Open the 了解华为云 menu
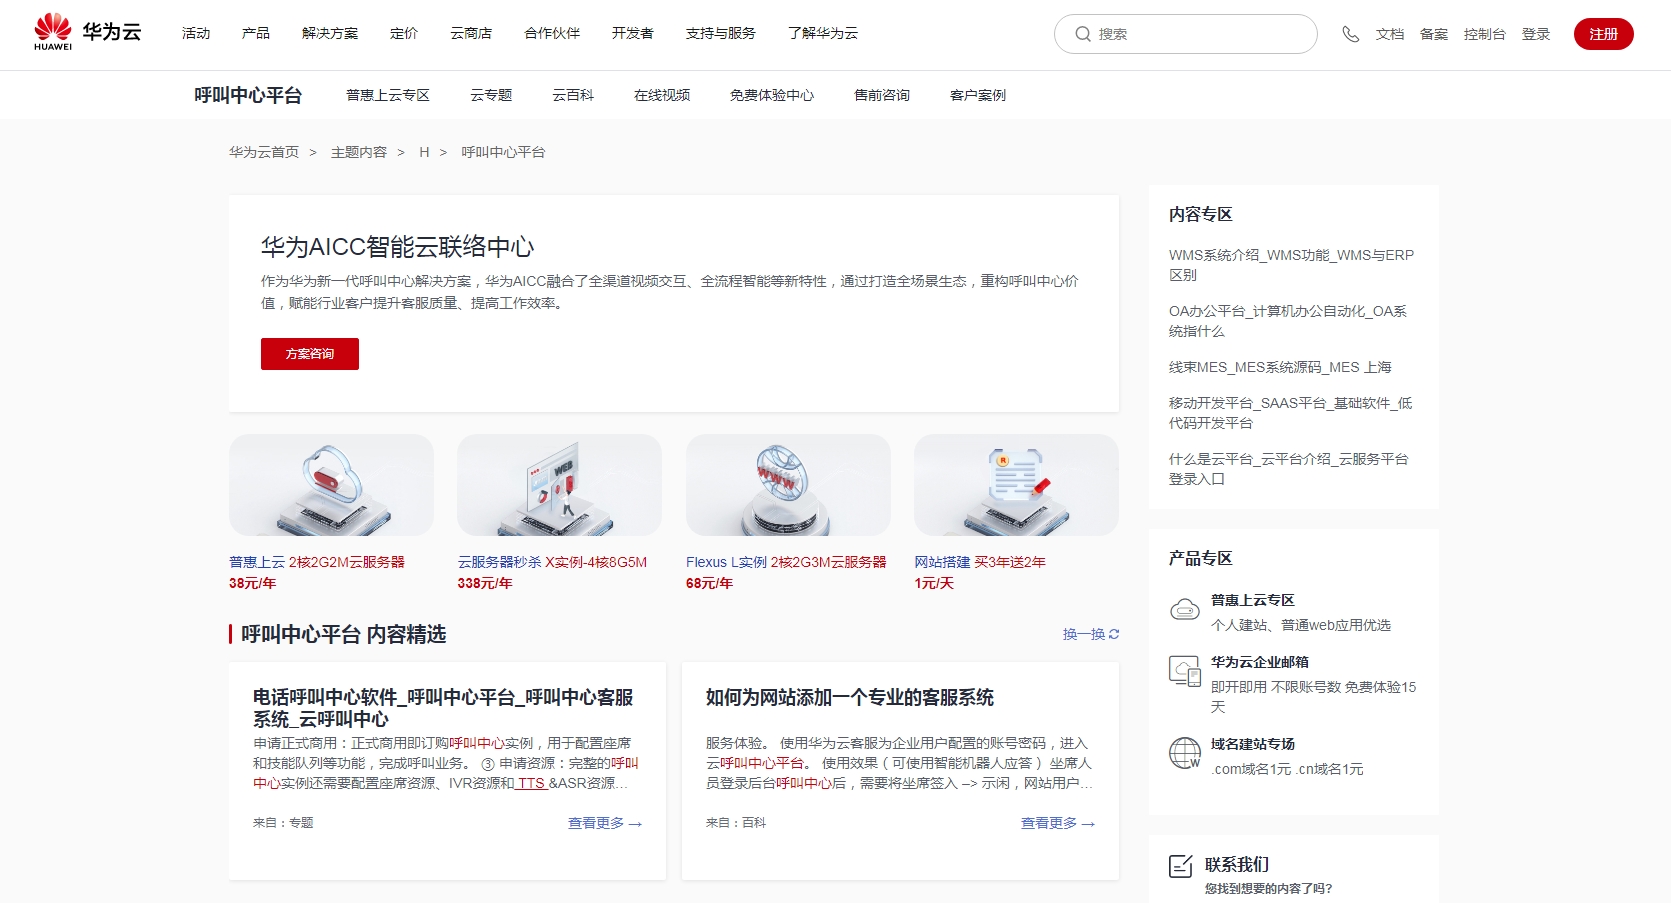Image resolution: width=1671 pixels, height=903 pixels. 823,33
